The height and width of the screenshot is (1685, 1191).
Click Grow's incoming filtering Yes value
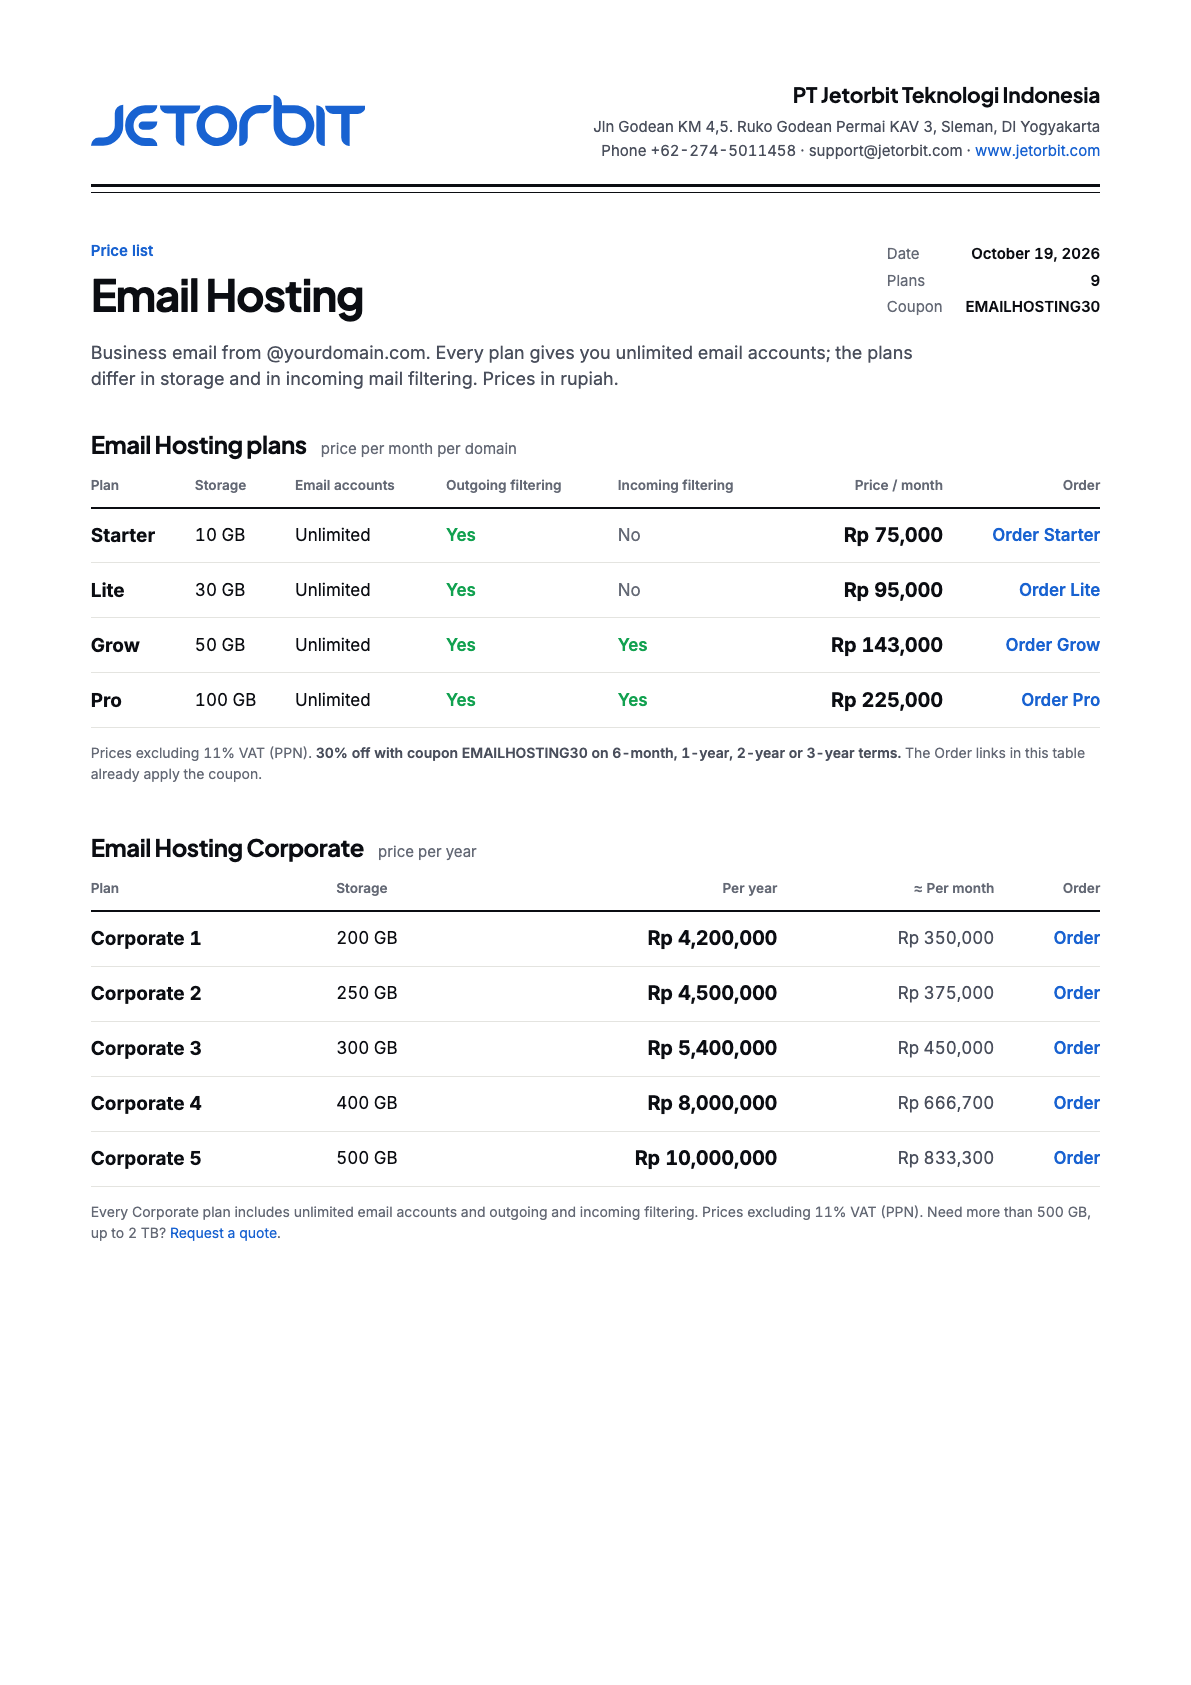632,645
